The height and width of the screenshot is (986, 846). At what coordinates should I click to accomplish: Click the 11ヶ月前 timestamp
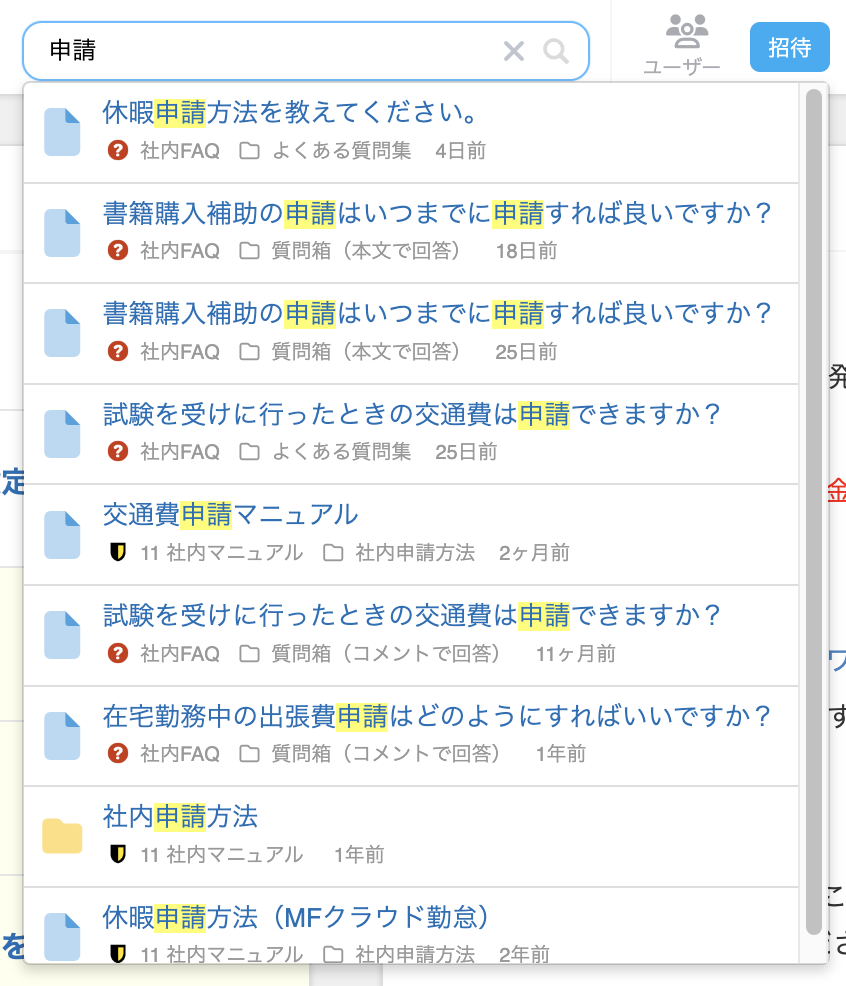coord(576,653)
